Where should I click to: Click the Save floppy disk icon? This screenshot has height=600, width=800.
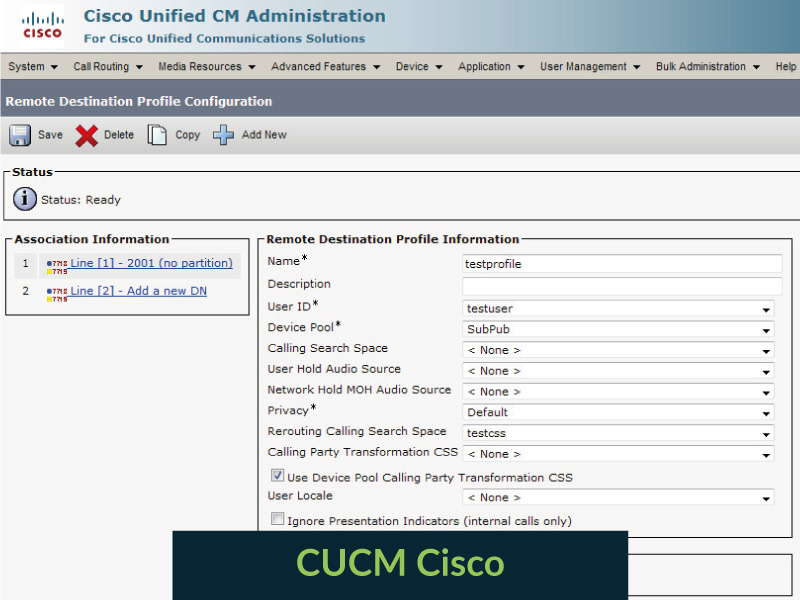20,135
